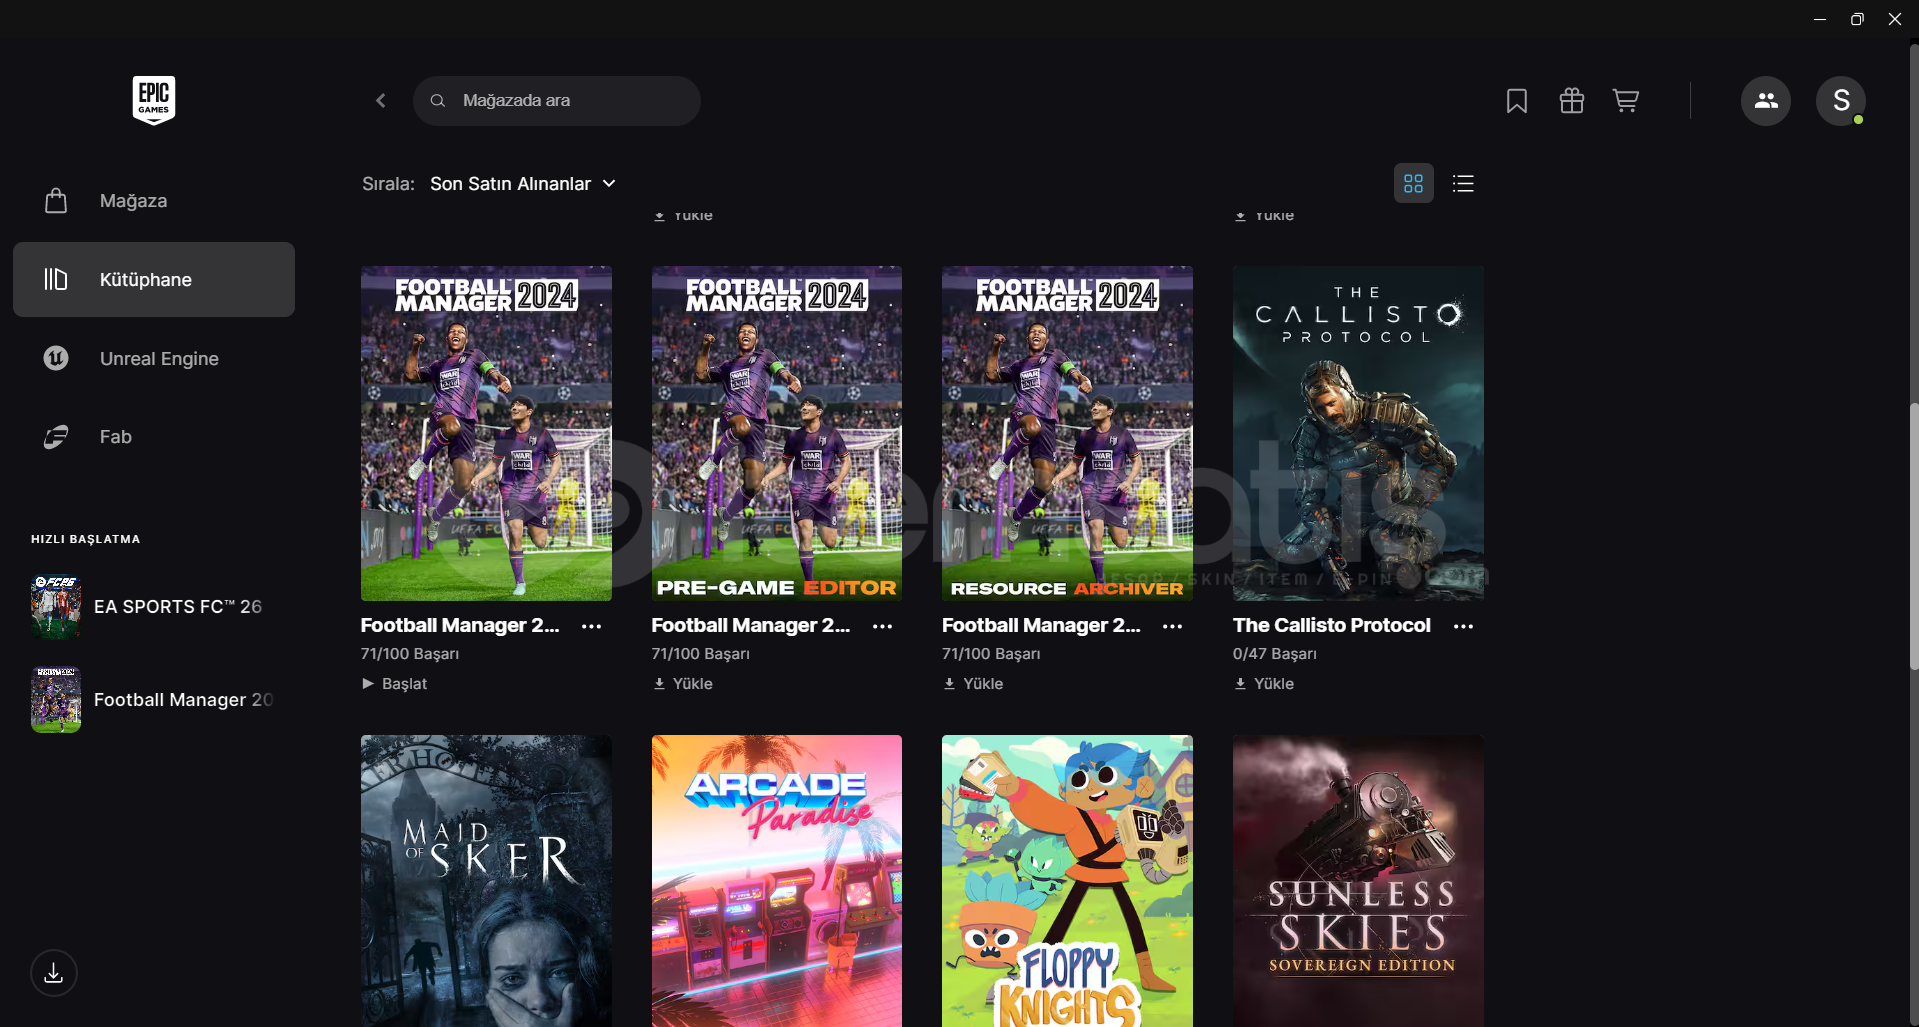Viewport: 1919px width, 1027px height.
Task: Open The Callisto Protocol cover art
Action: pyautogui.click(x=1358, y=433)
